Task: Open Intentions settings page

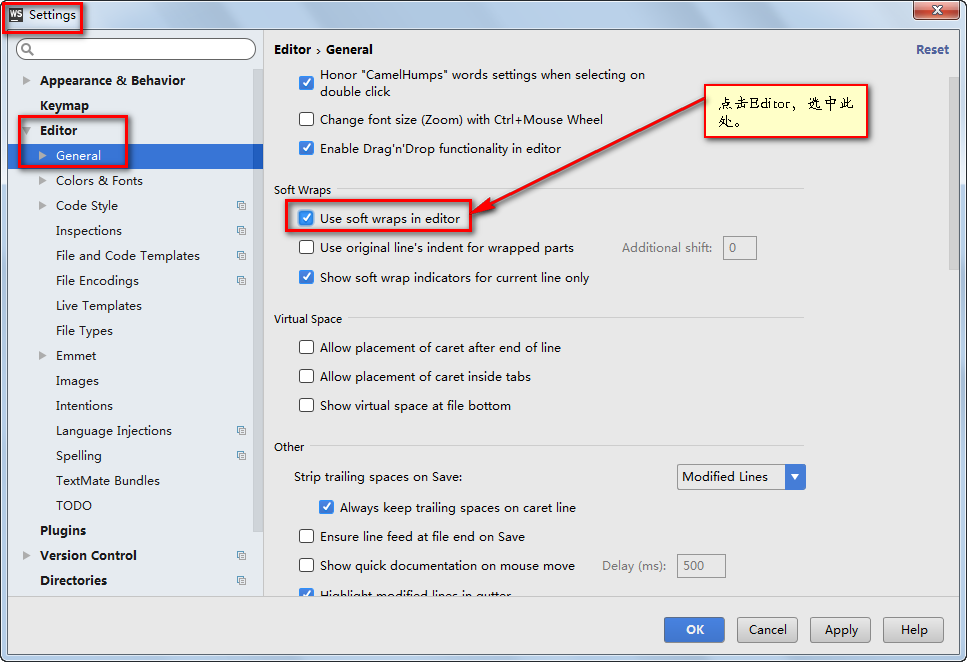Action: 84,405
